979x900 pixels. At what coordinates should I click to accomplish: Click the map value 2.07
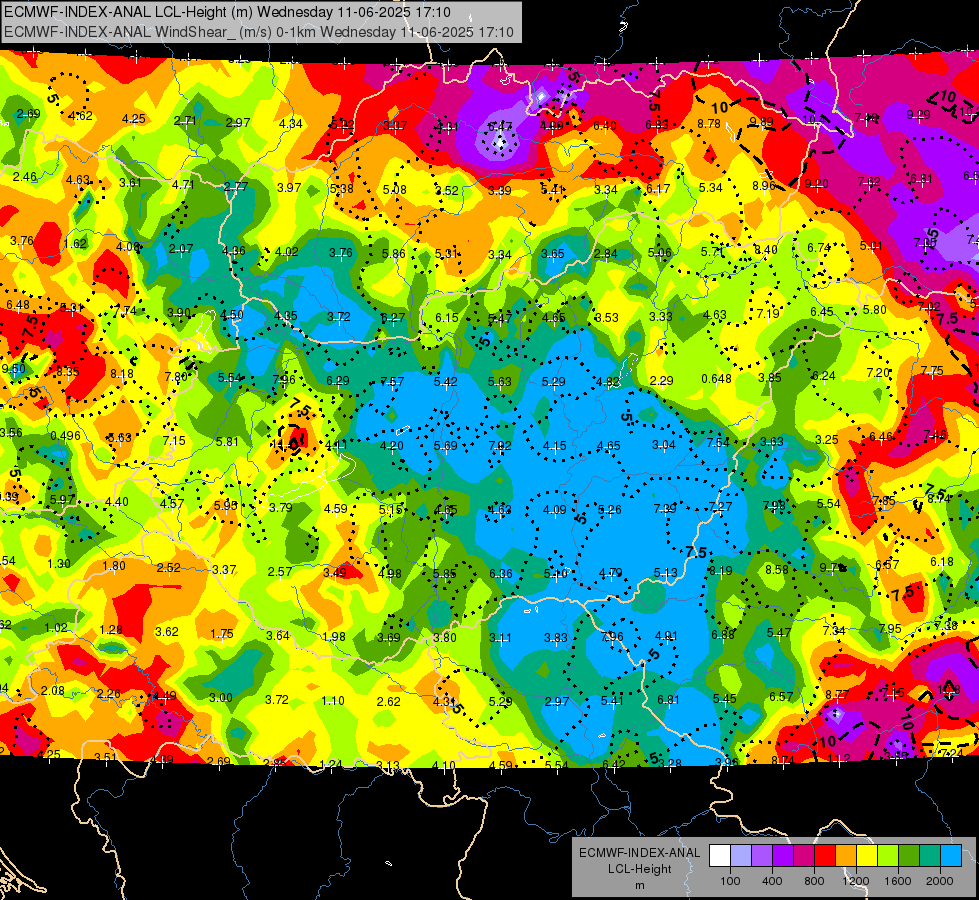point(181,249)
